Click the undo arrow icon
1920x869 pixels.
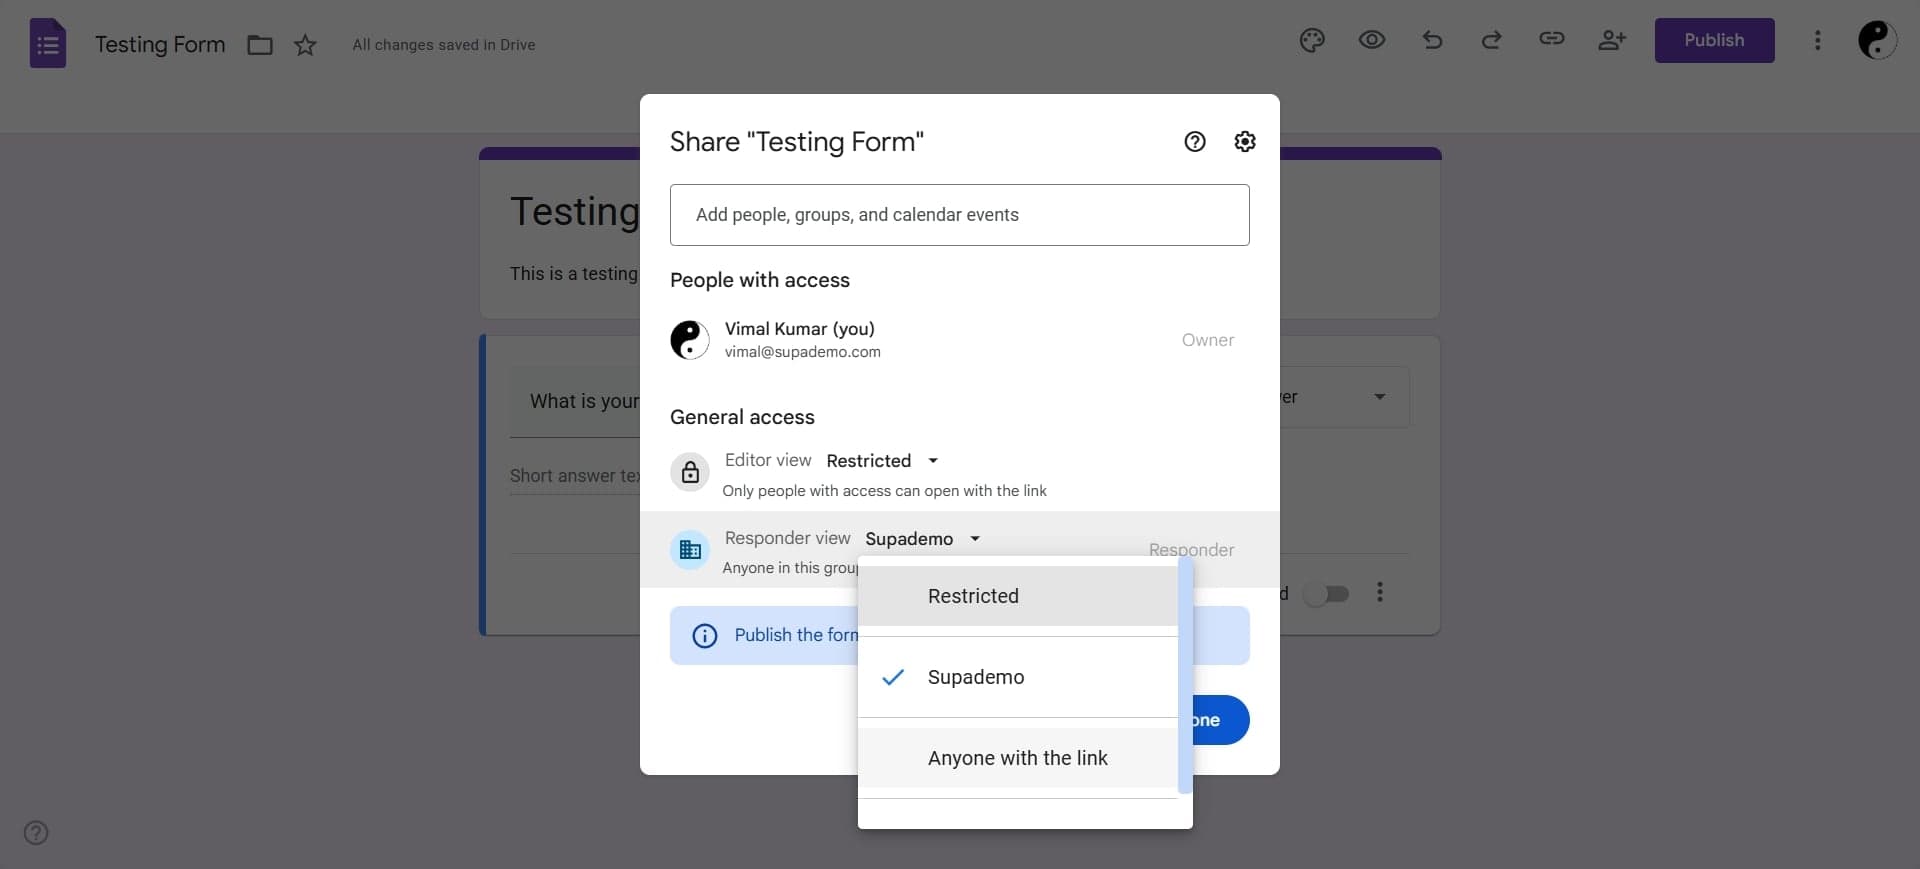pos(1432,40)
